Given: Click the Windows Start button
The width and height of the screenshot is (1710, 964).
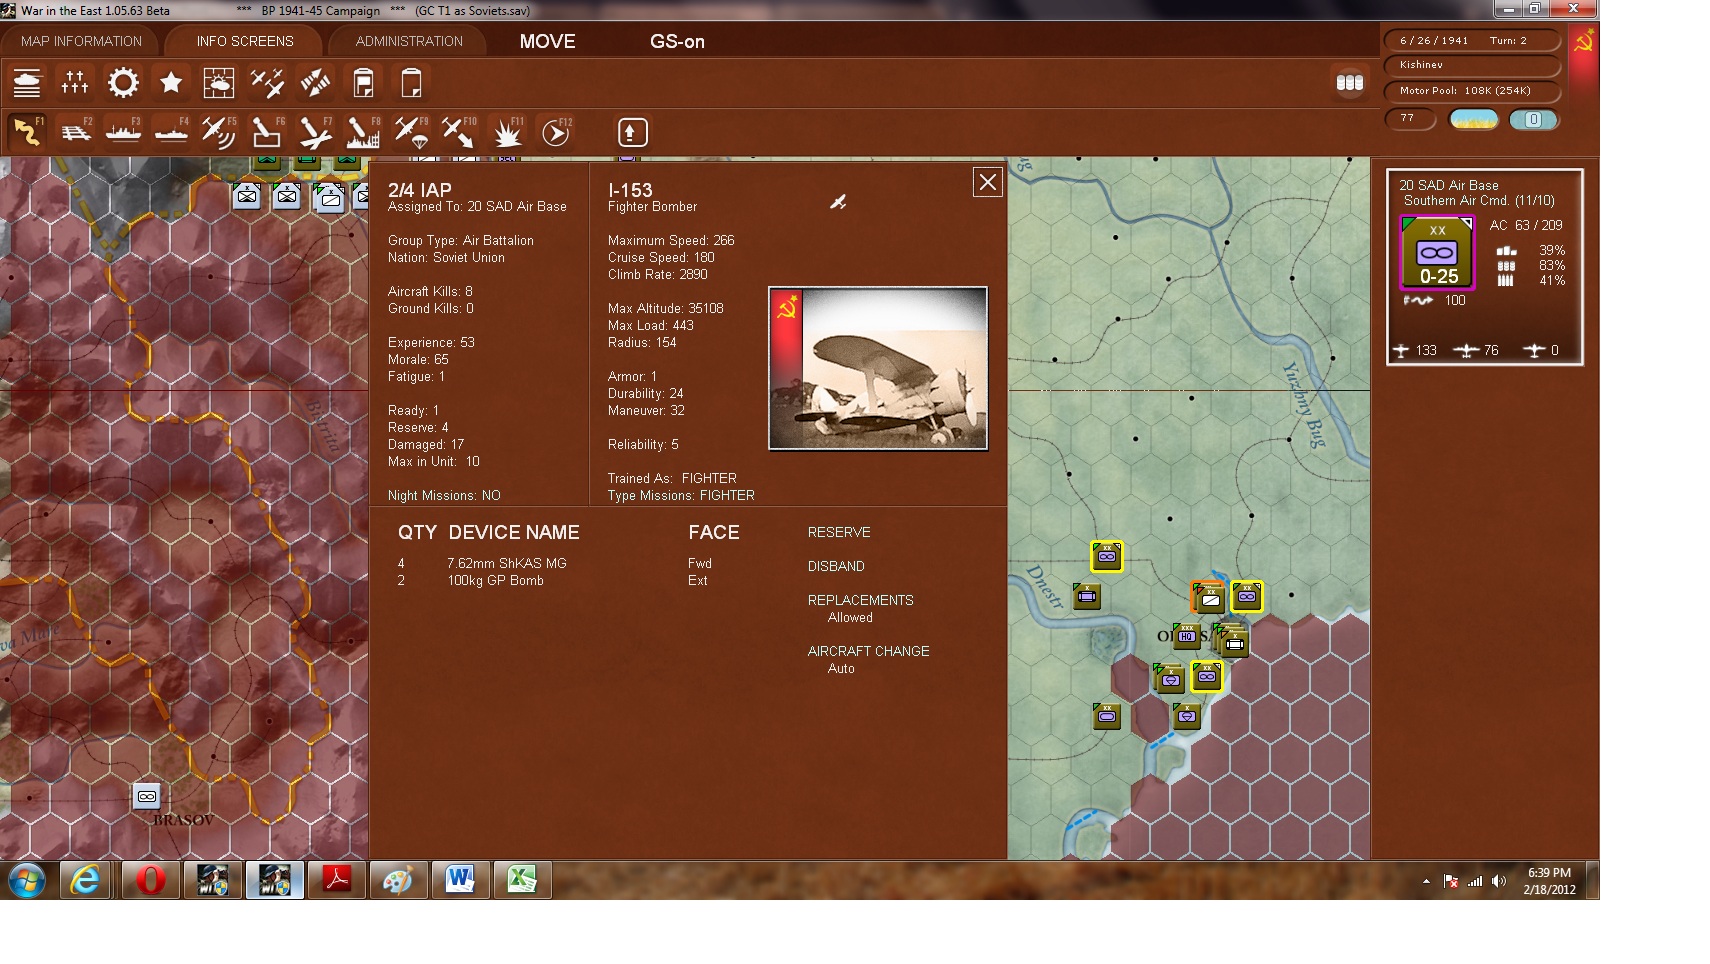Looking at the screenshot, I should point(27,881).
